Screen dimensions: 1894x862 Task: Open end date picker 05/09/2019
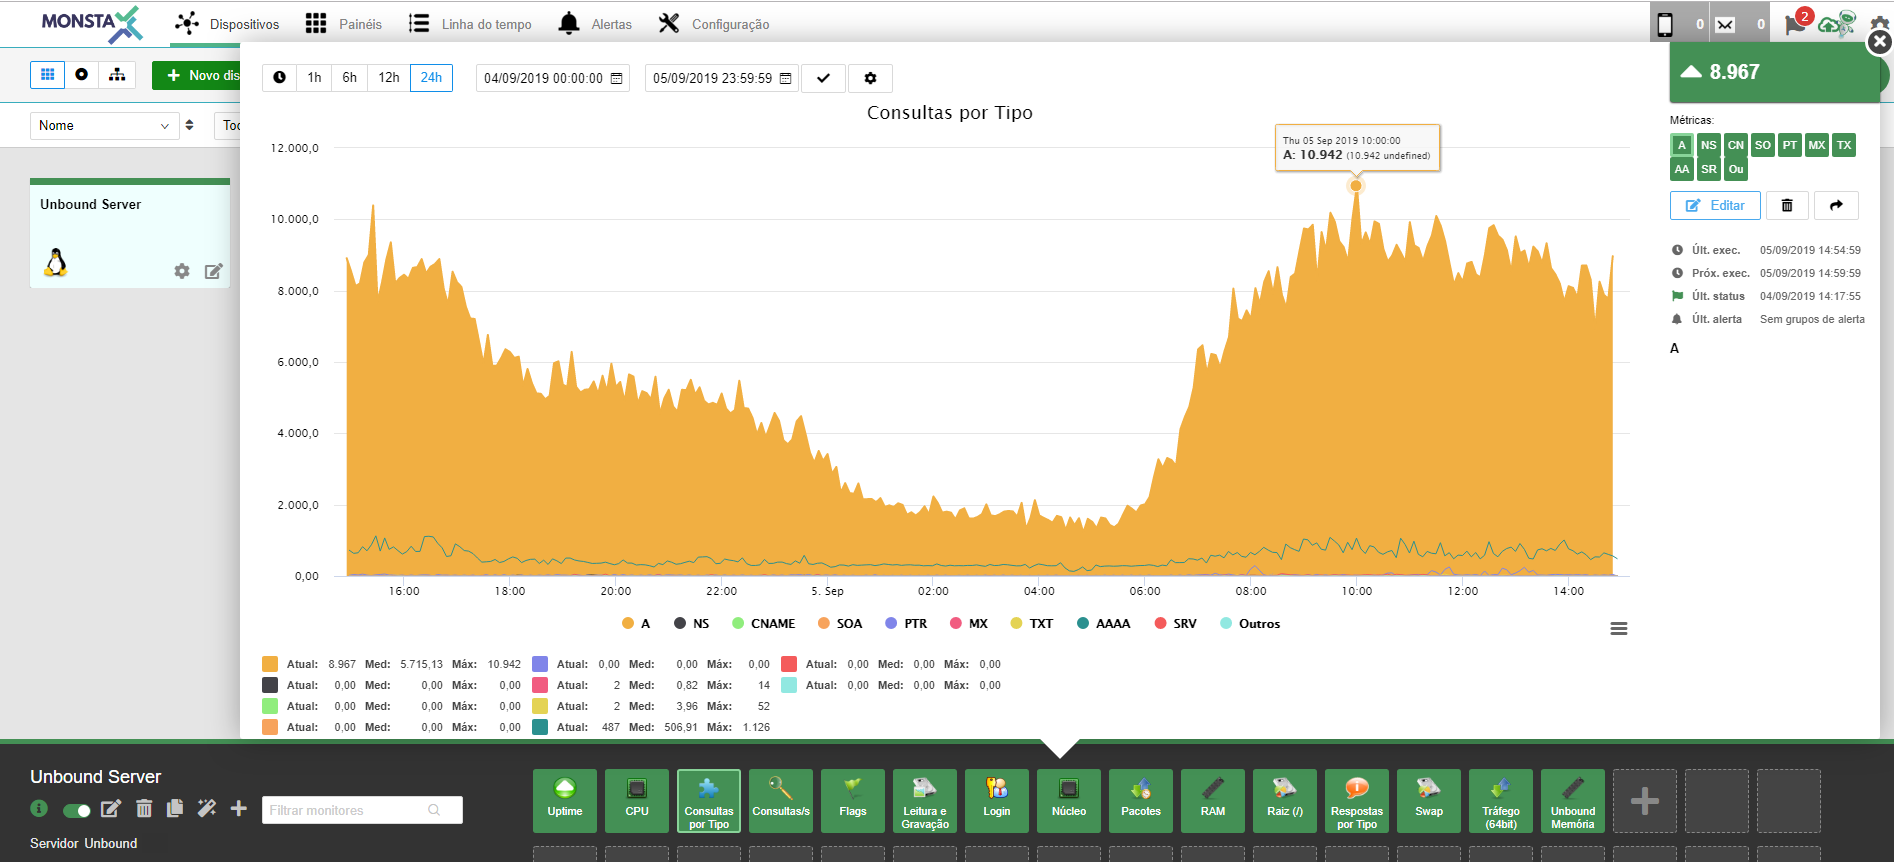click(722, 78)
